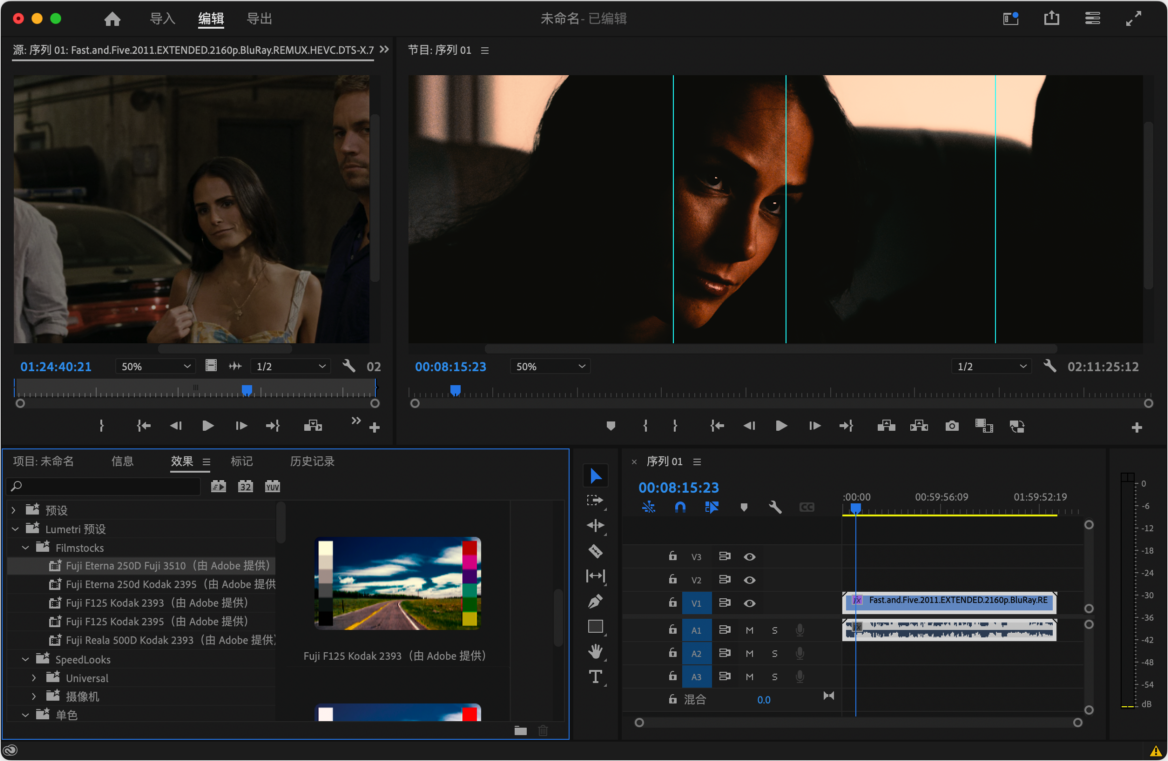Select the Pen tool
This screenshot has height=761, width=1168.
pos(595,602)
